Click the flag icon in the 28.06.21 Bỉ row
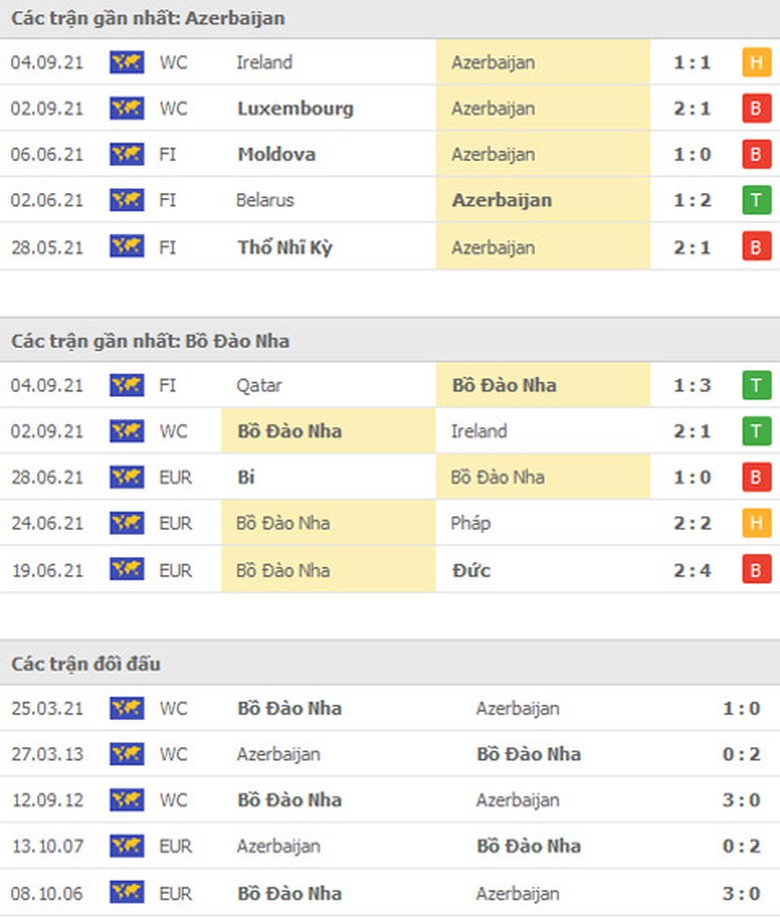This screenshot has height=918, width=780. pos(127,477)
